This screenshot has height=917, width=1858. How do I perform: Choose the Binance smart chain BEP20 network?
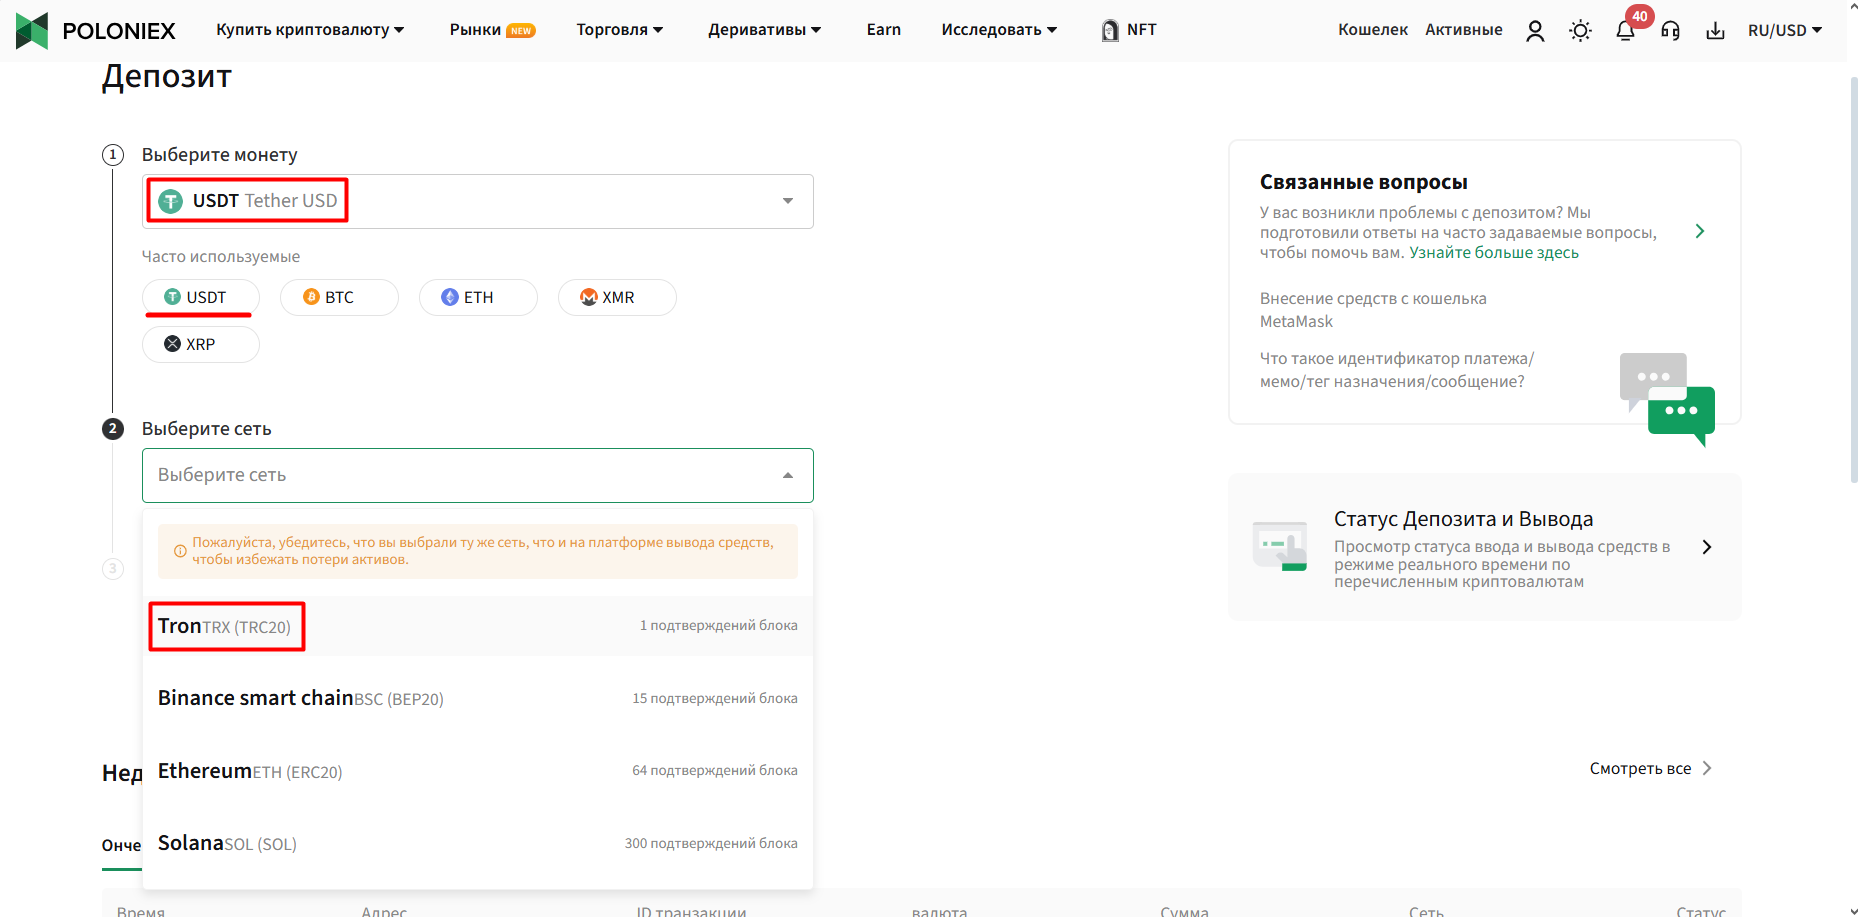(x=478, y=698)
